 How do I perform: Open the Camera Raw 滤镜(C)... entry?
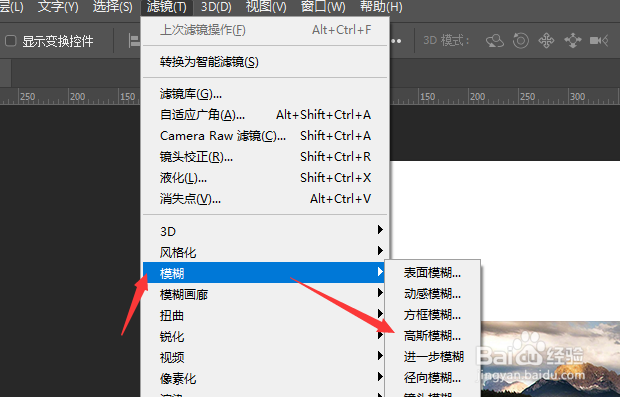265,136
